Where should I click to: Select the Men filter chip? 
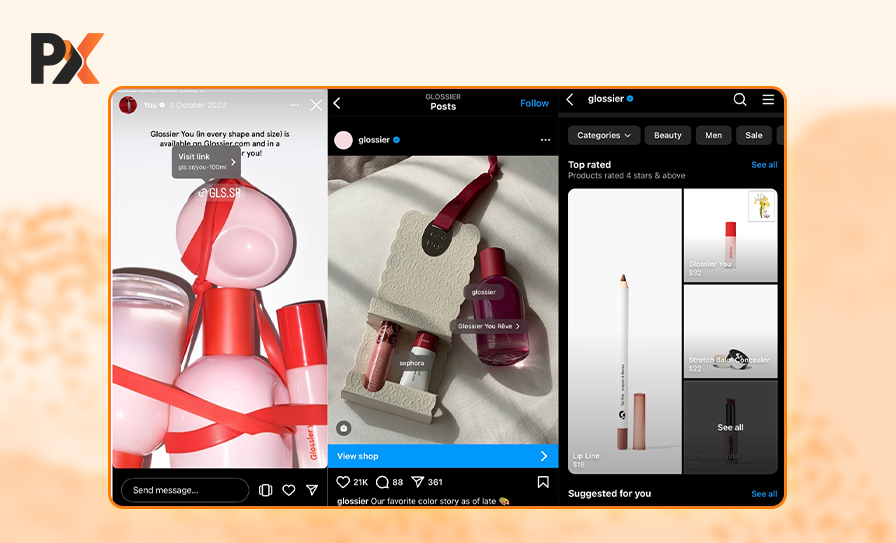pos(713,135)
